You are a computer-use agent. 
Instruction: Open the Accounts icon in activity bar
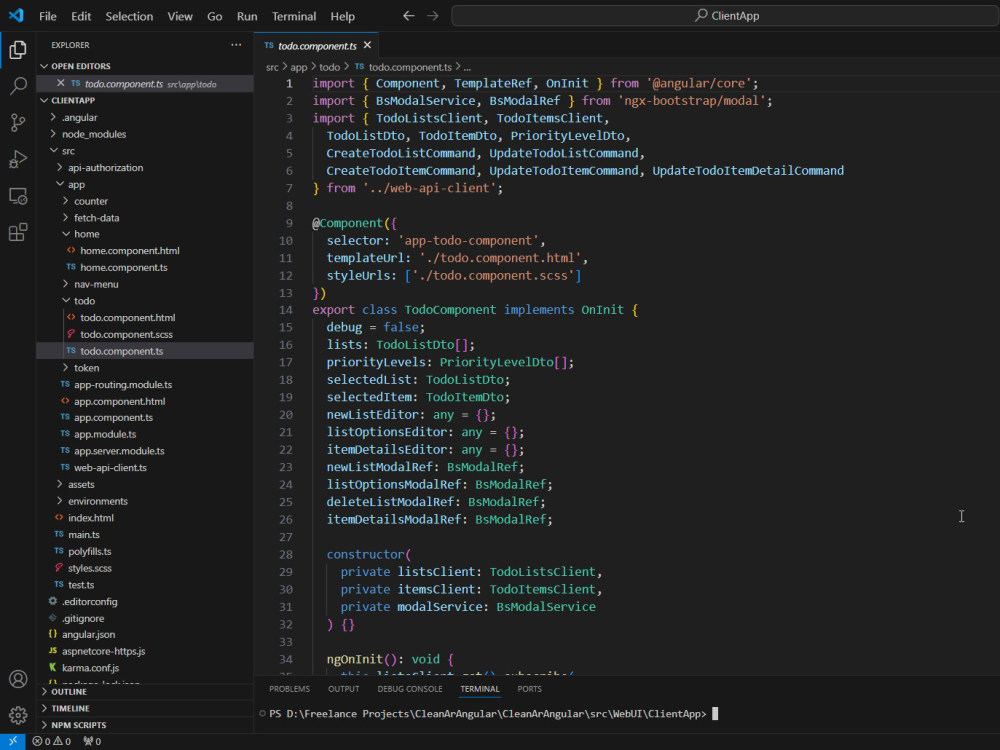click(x=18, y=679)
